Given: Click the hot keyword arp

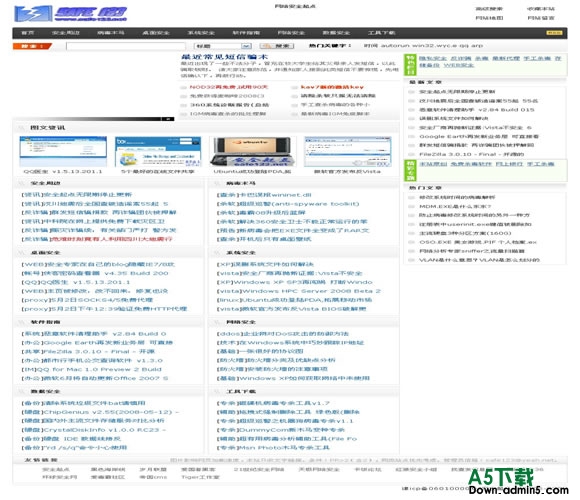Looking at the screenshot, I should tap(477, 46).
